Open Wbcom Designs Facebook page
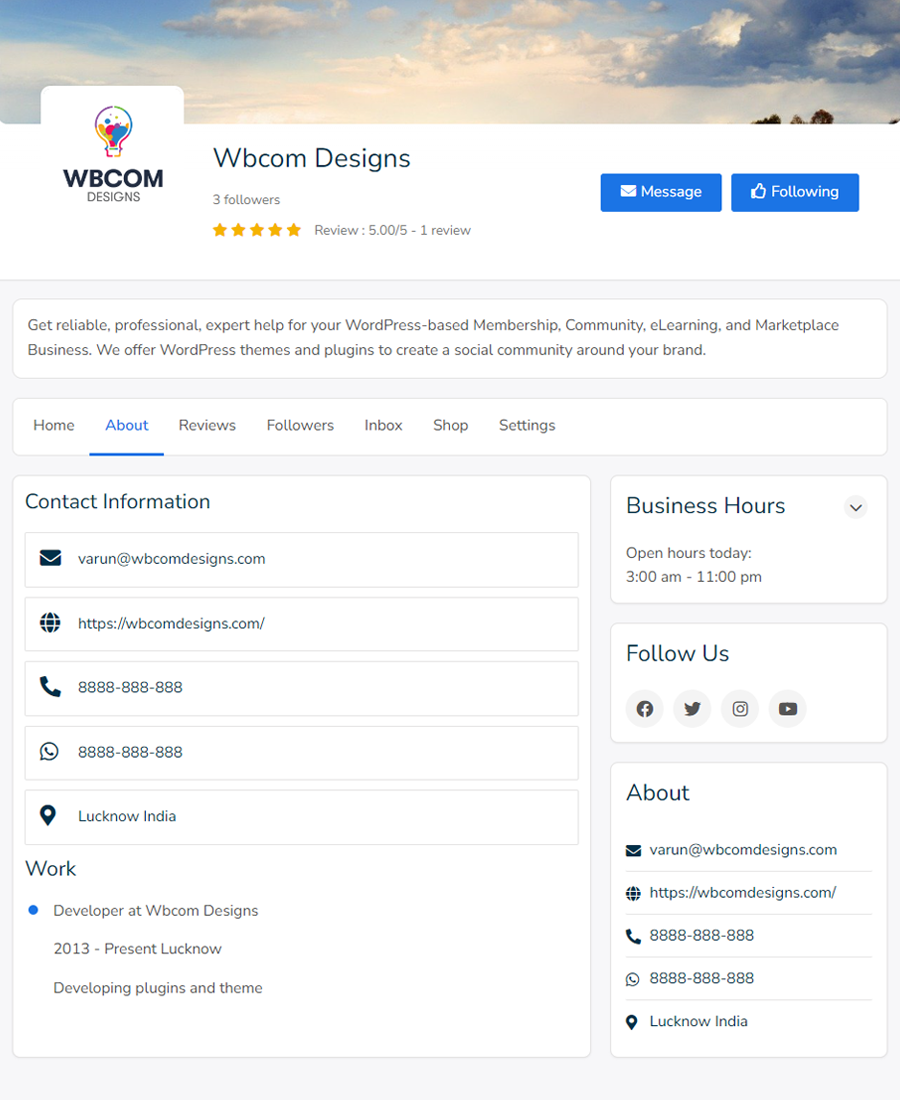Screen dimensions: 900x1100 (644, 708)
